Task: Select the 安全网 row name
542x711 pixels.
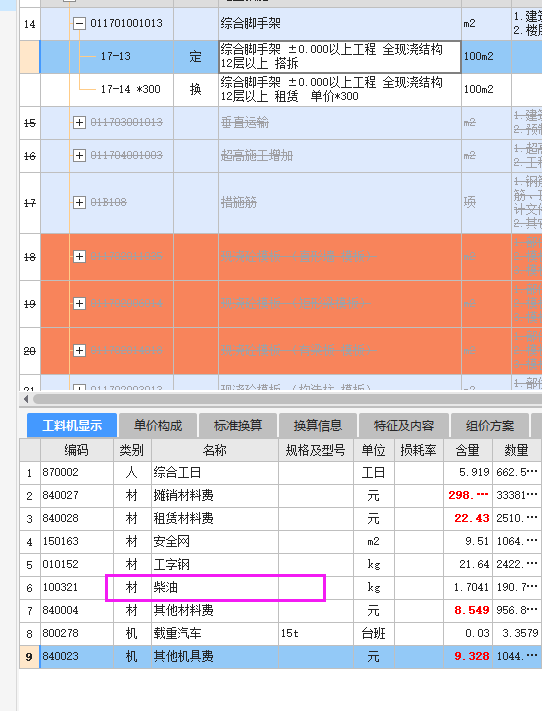Action: click(171, 541)
